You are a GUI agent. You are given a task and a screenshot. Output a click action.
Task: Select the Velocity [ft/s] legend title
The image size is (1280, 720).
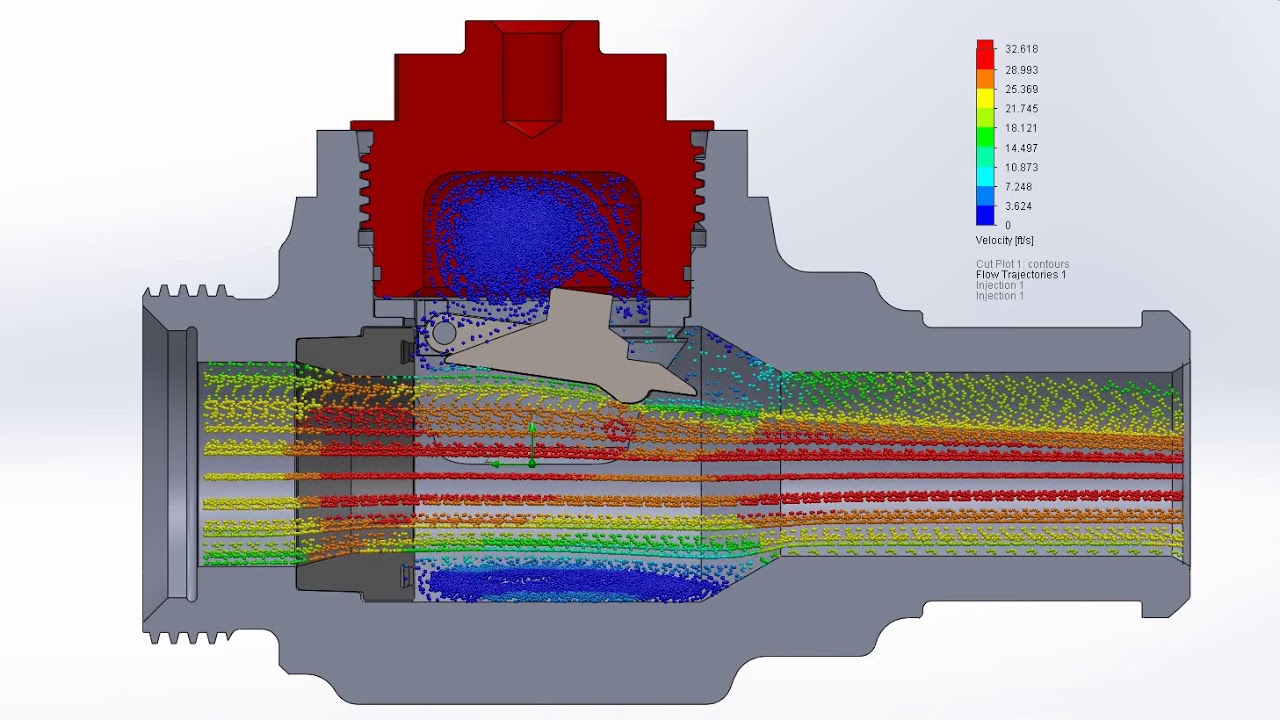click(x=1004, y=241)
